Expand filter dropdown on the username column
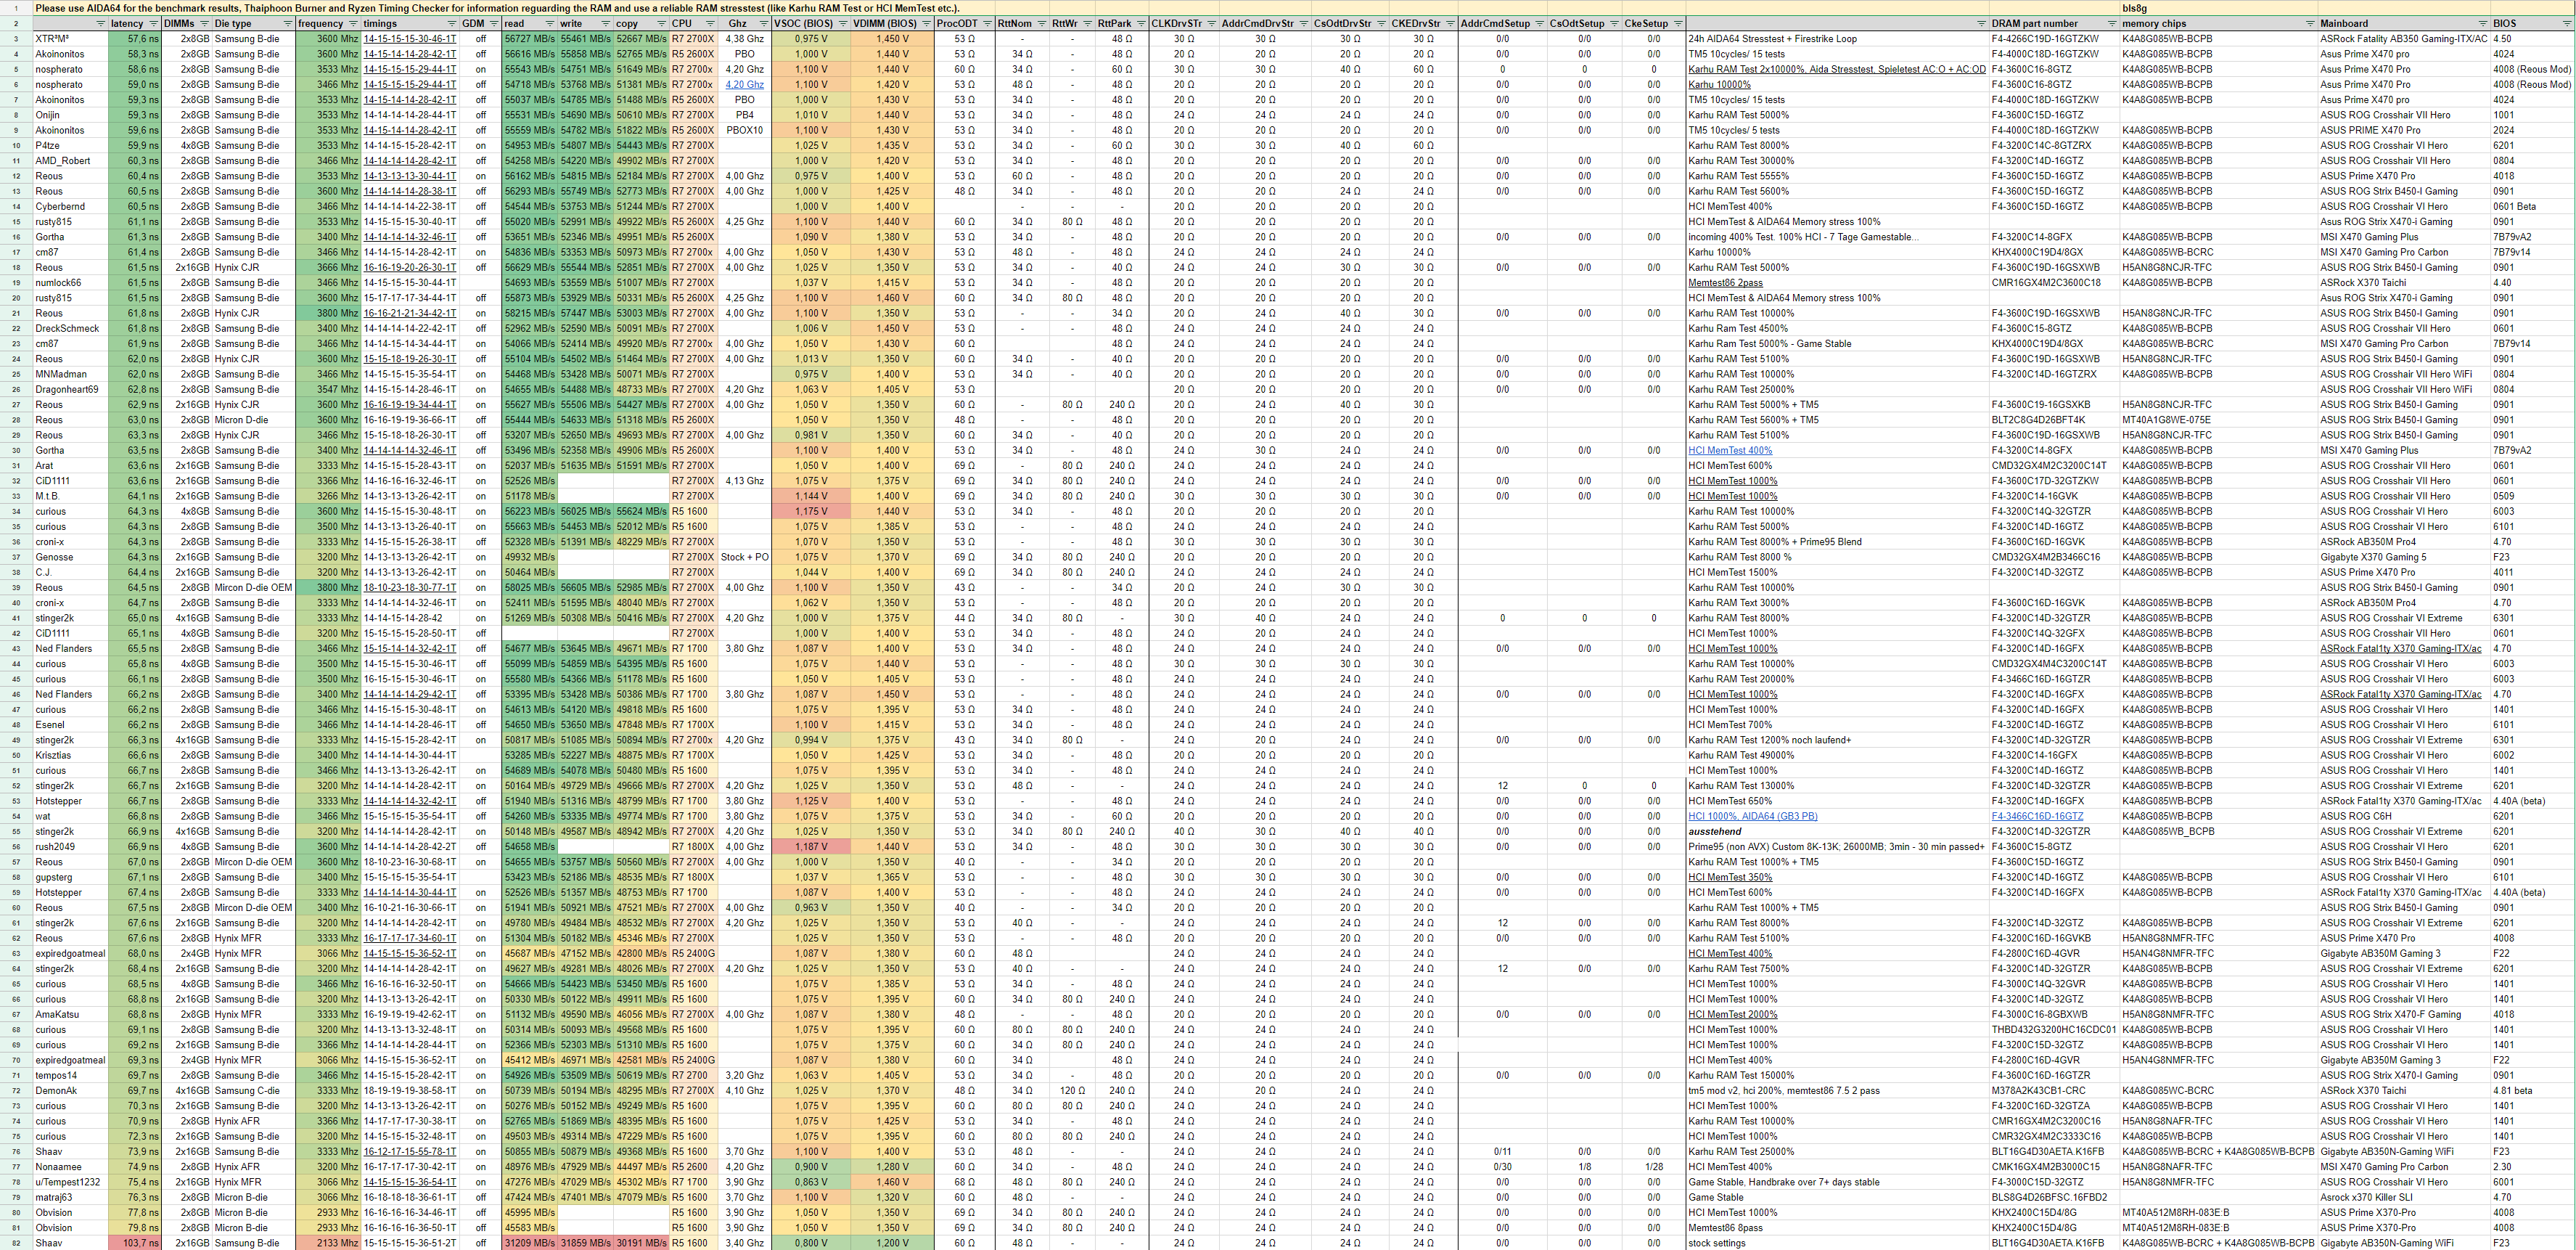This screenshot has width=2576, height=1250. tap(100, 23)
